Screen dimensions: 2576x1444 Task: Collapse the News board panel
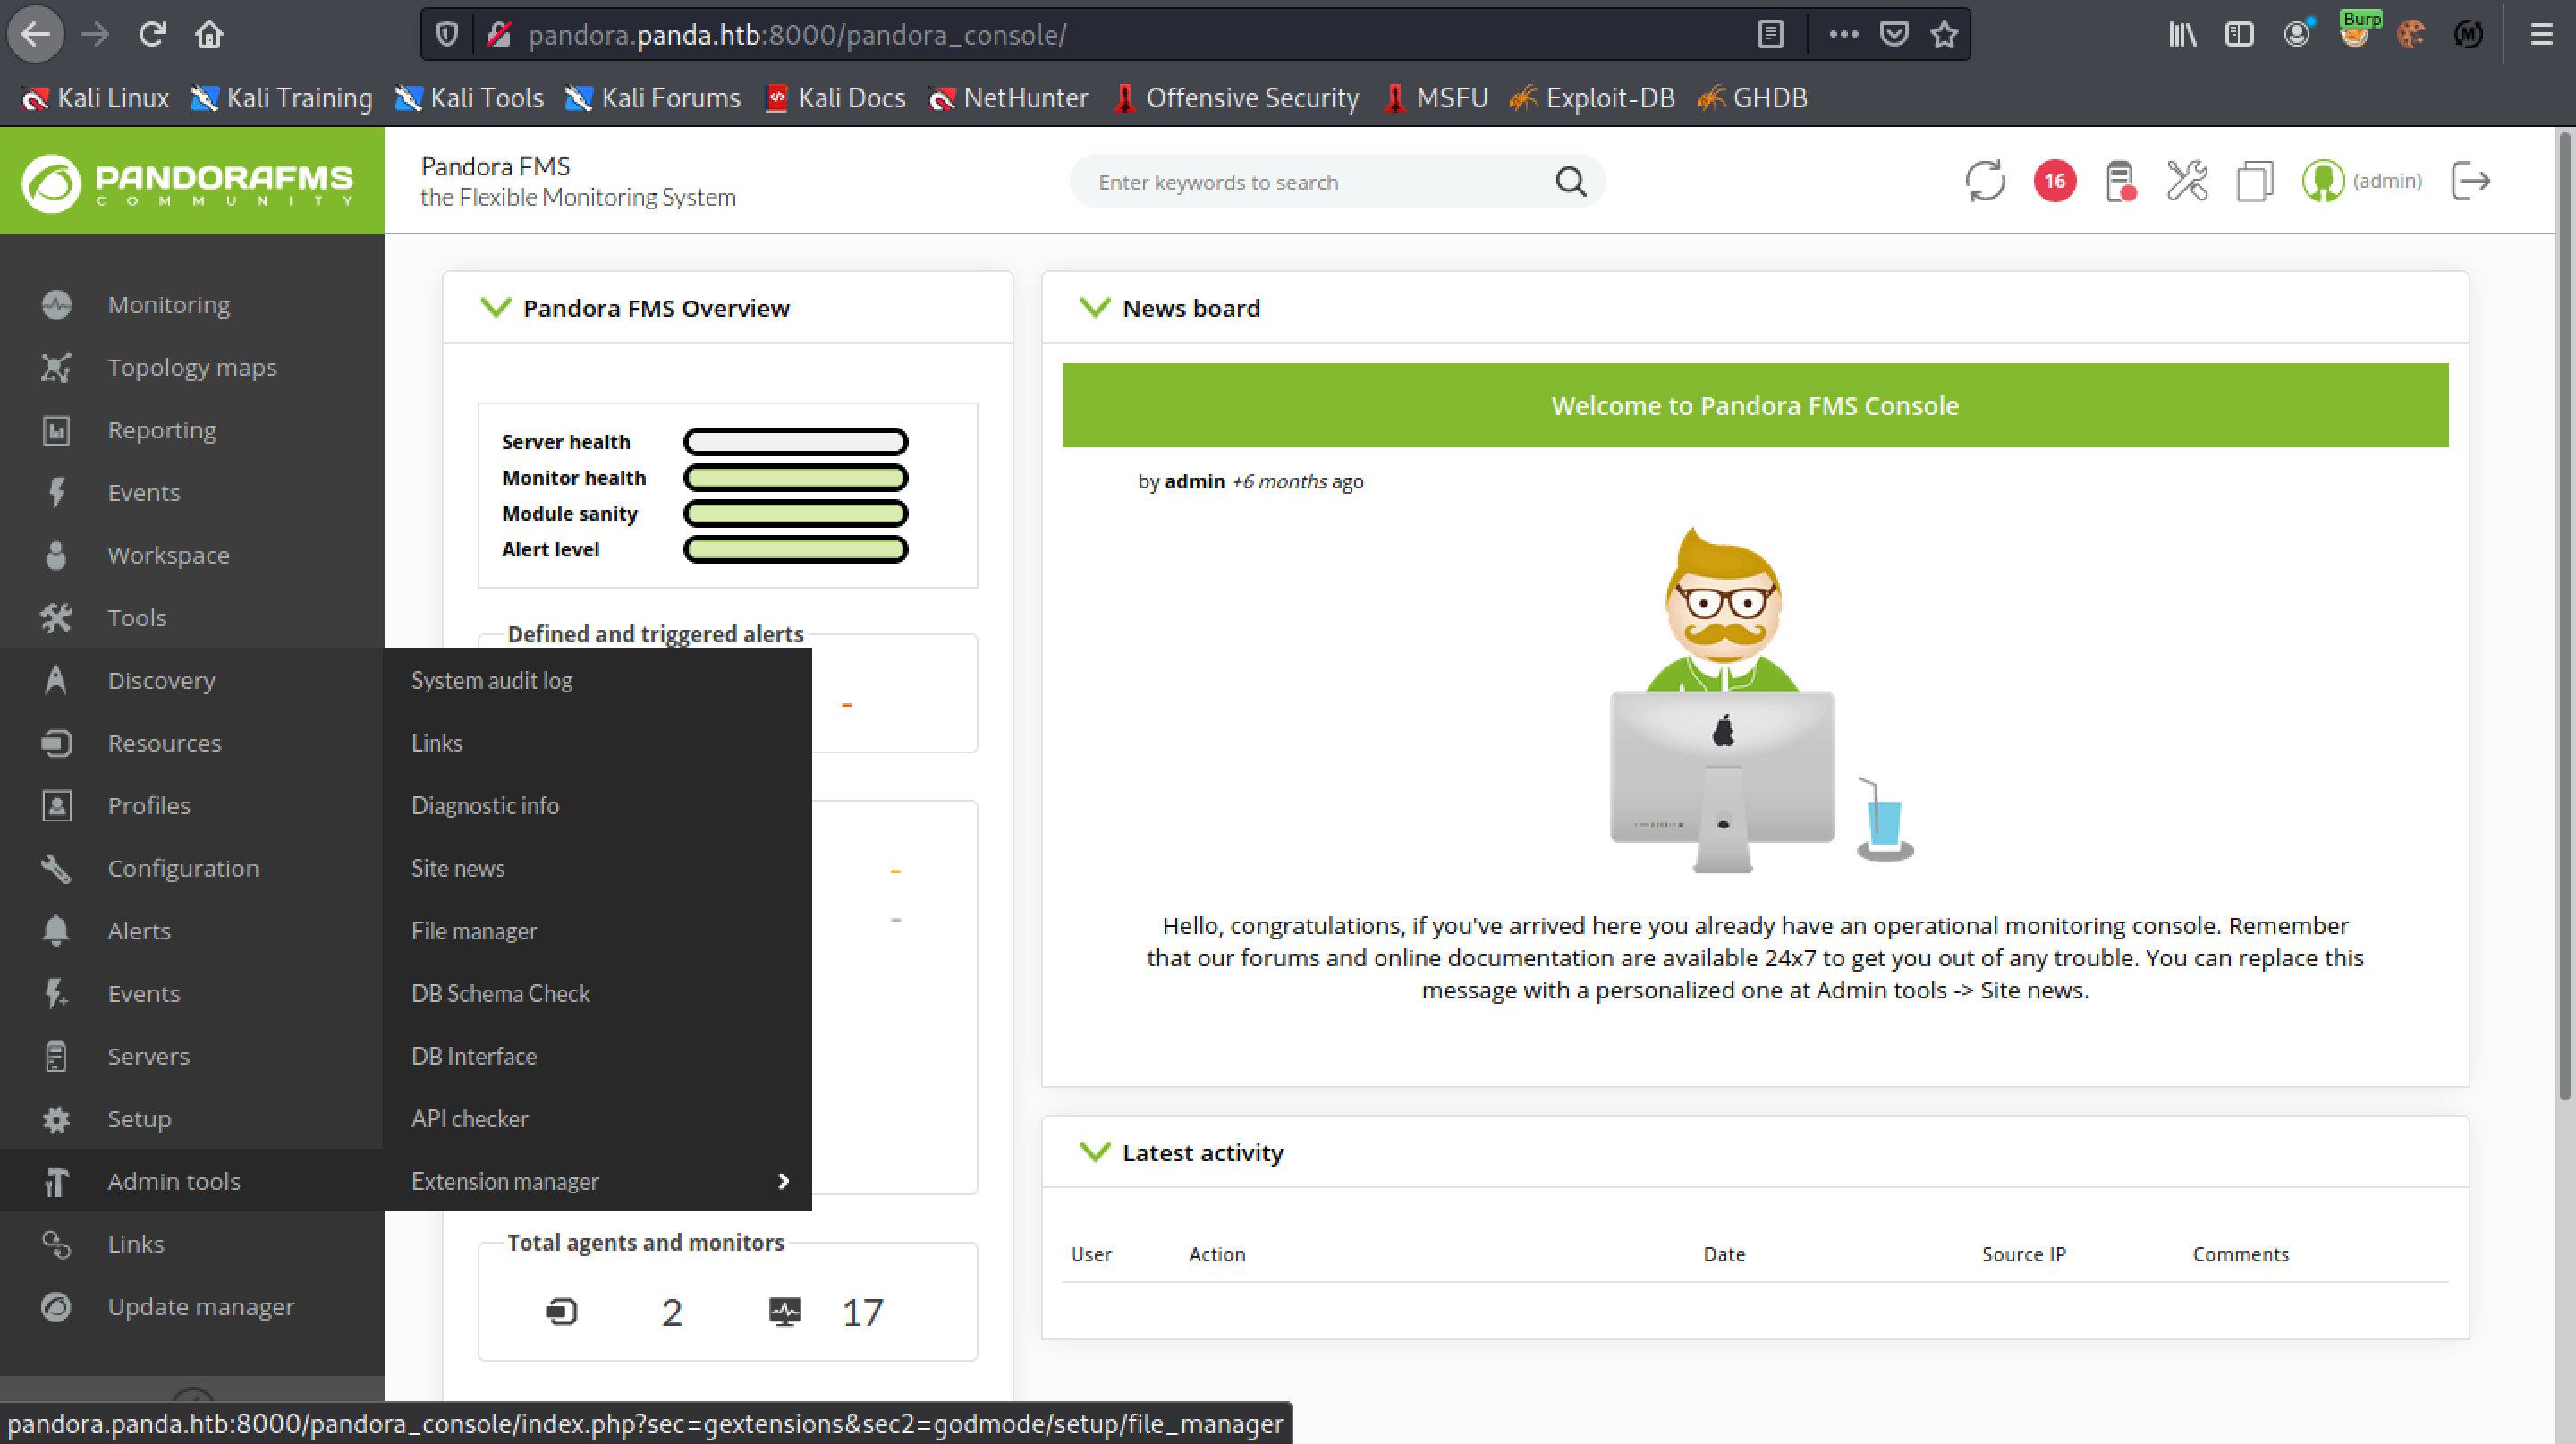1096,307
